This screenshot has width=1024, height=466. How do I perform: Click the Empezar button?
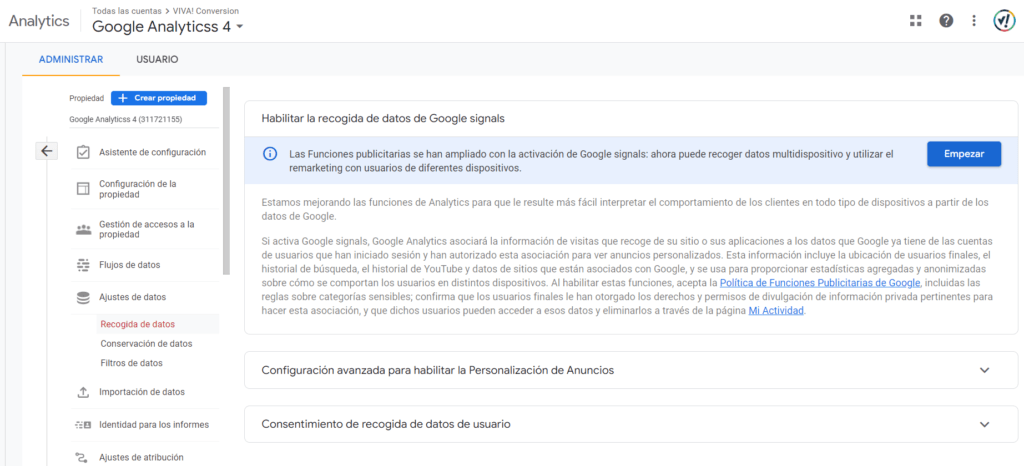(x=964, y=154)
